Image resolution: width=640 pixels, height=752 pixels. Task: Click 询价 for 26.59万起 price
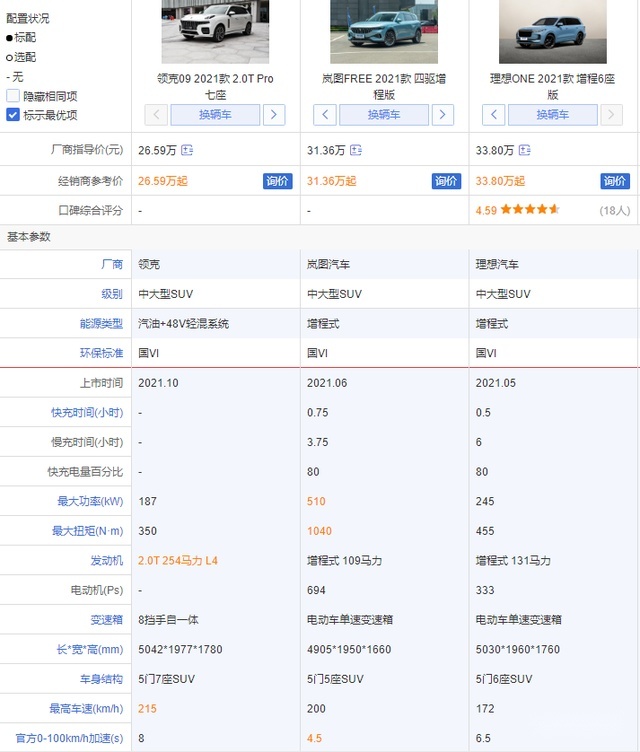pos(277,181)
